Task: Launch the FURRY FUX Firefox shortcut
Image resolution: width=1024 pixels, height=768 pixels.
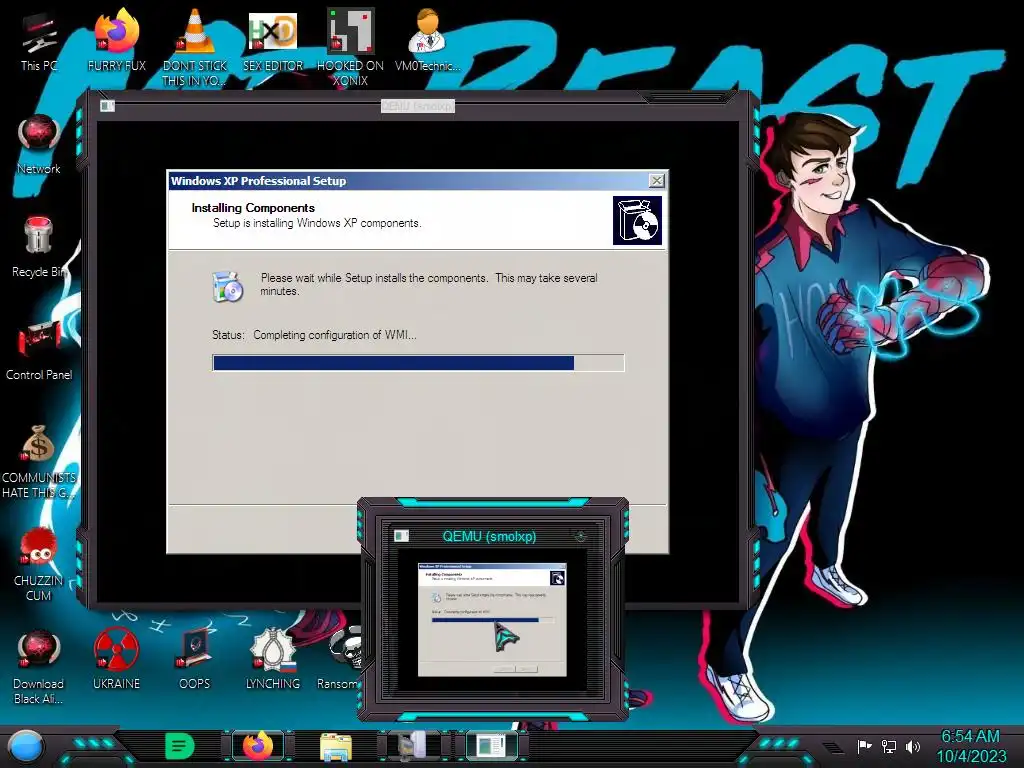Action: pyautogui.click(x=116, y=40)
